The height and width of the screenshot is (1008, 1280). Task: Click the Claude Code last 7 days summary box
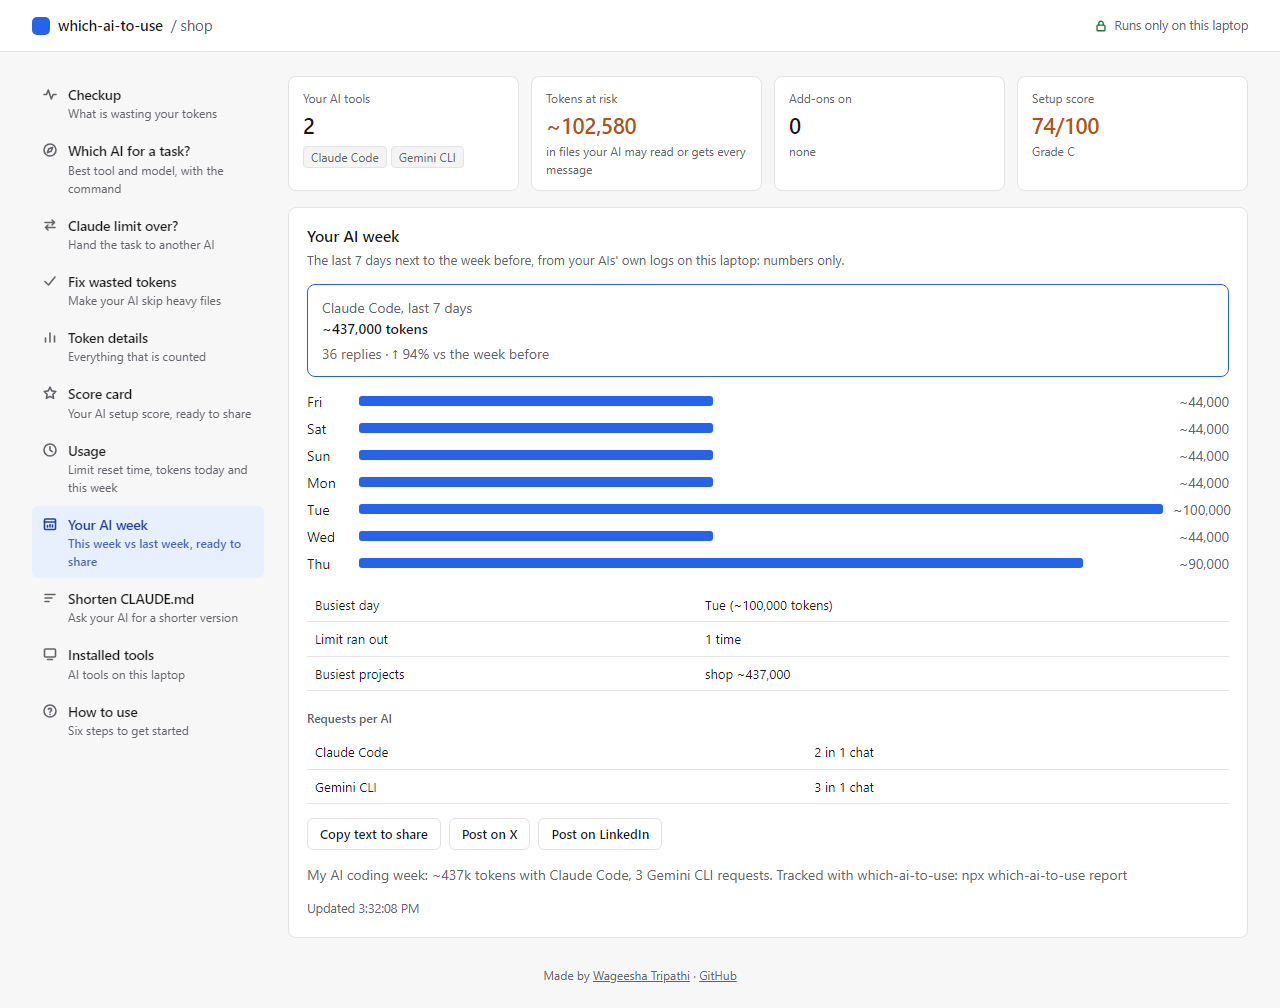pyautogui.click(x=768, y=330)
